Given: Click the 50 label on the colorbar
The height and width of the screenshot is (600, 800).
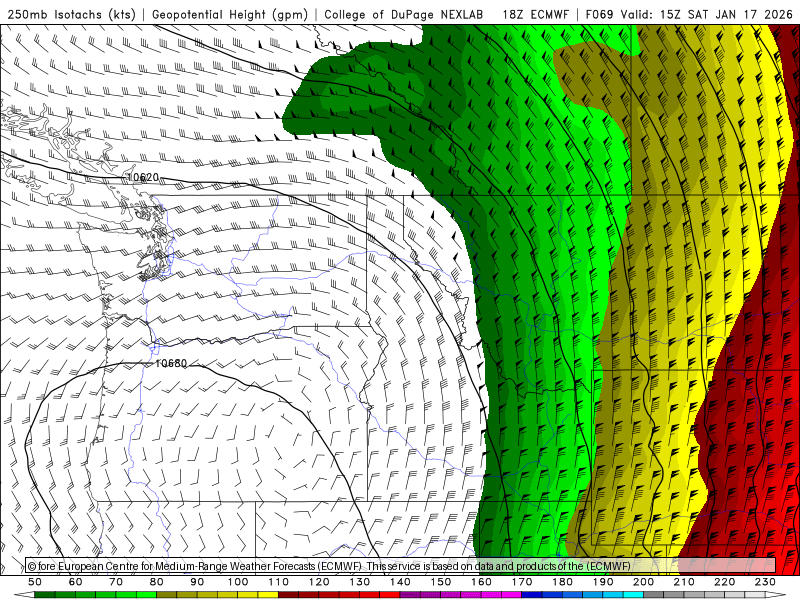Looking at the screenshot, I should [x=34, y=582].
